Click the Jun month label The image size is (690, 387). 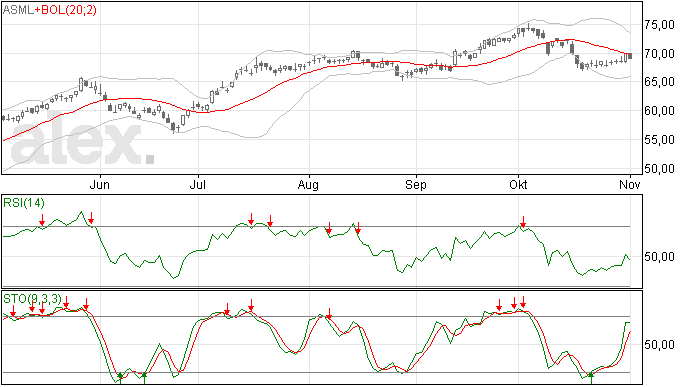[x=99, y=184]
